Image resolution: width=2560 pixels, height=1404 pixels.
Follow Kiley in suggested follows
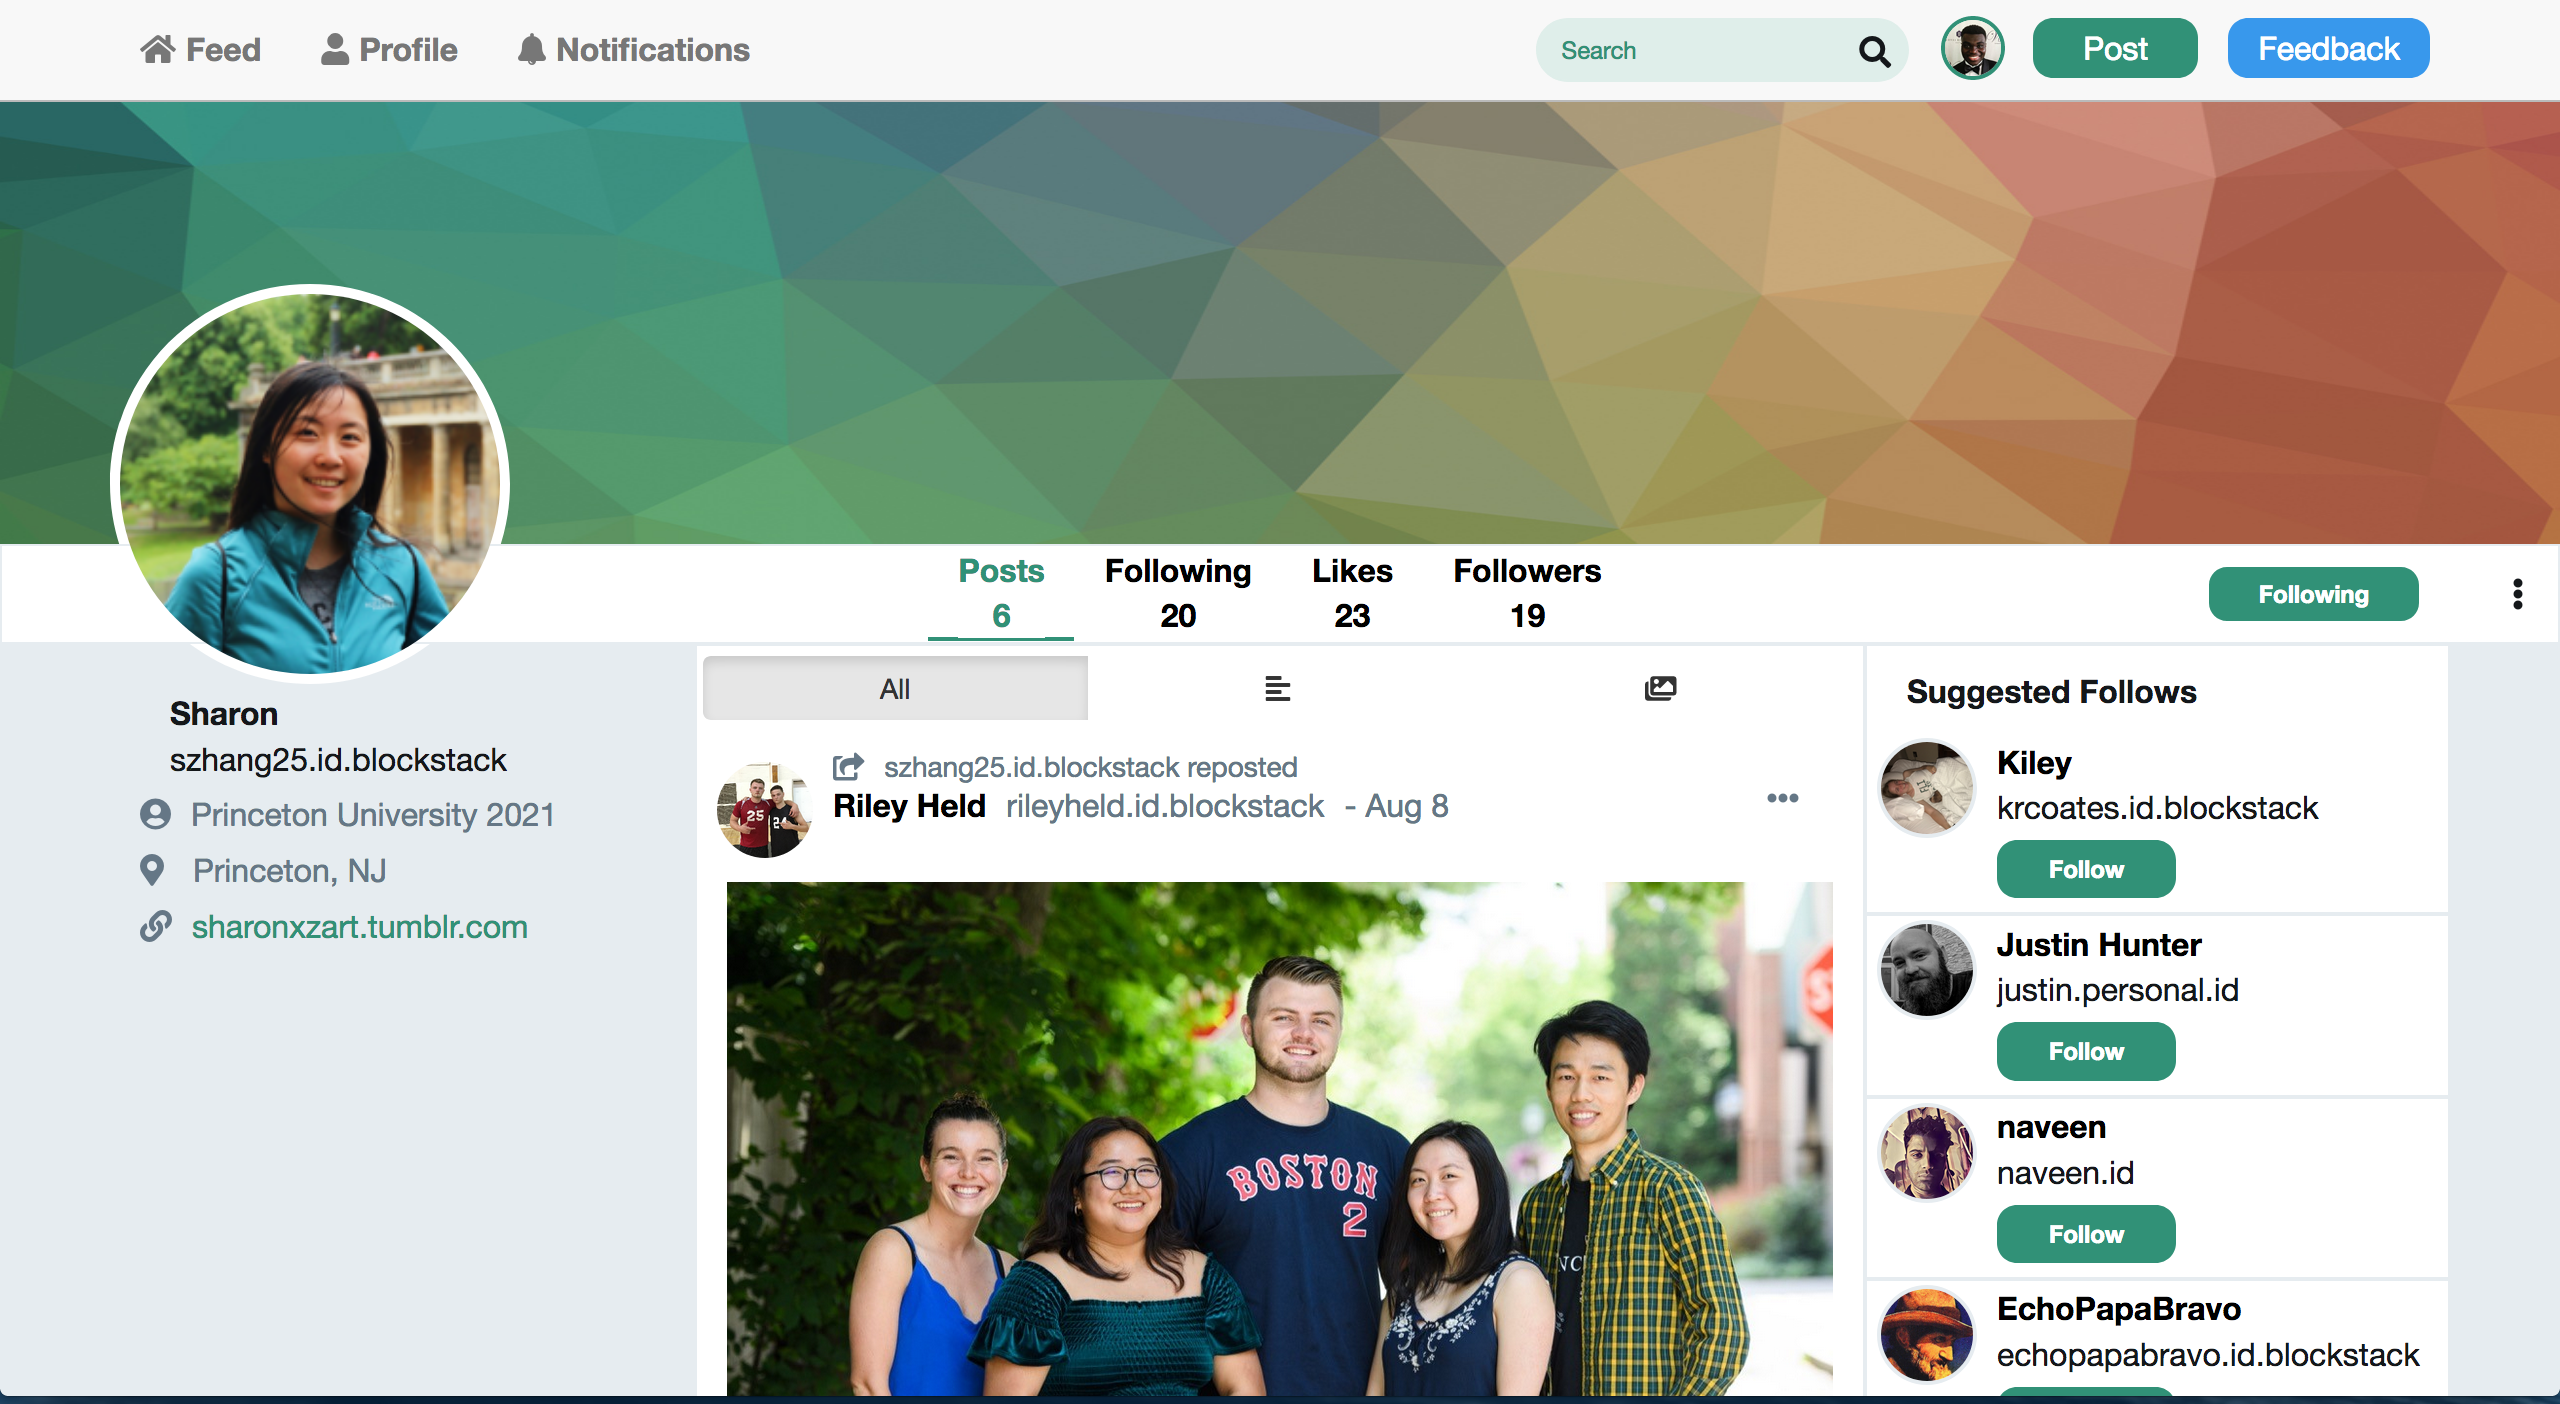pyautogui.click(x=2085, y=869)
